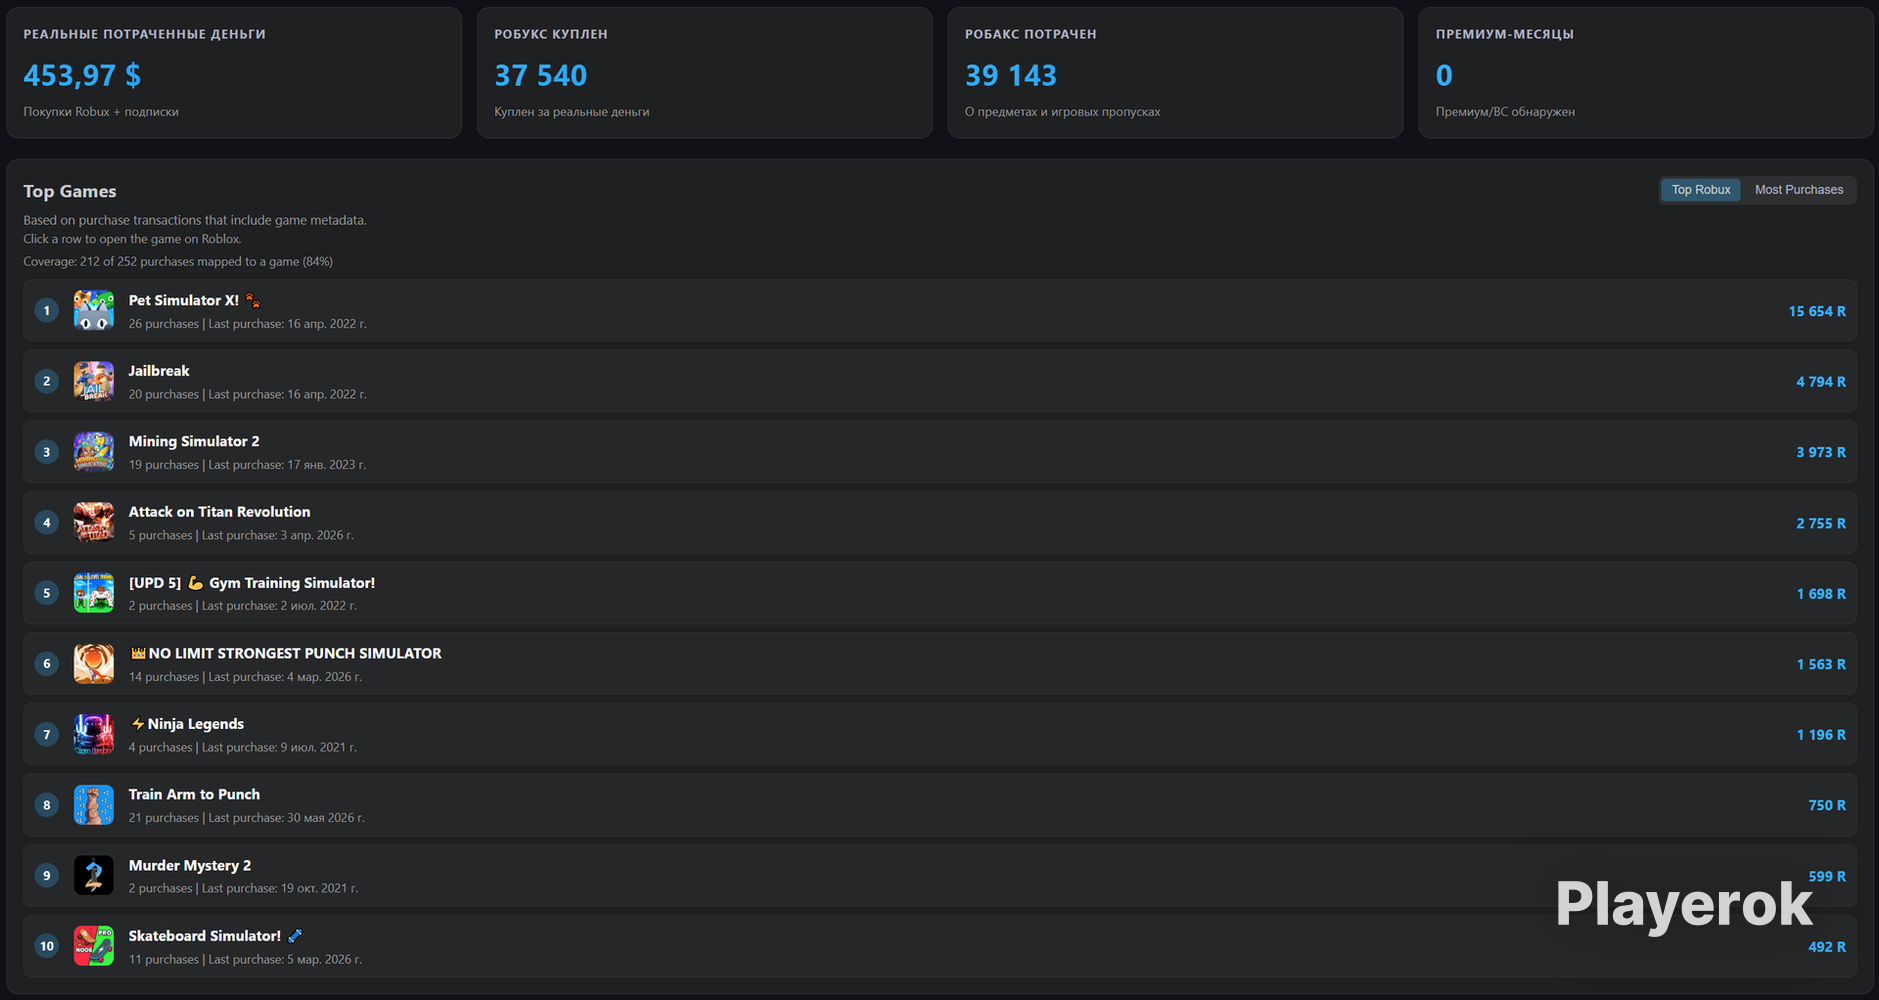Viewport: 1879px width, 1000px height.
Task: Click the Gym Training Simulator game icon
Action: point(93,593)
